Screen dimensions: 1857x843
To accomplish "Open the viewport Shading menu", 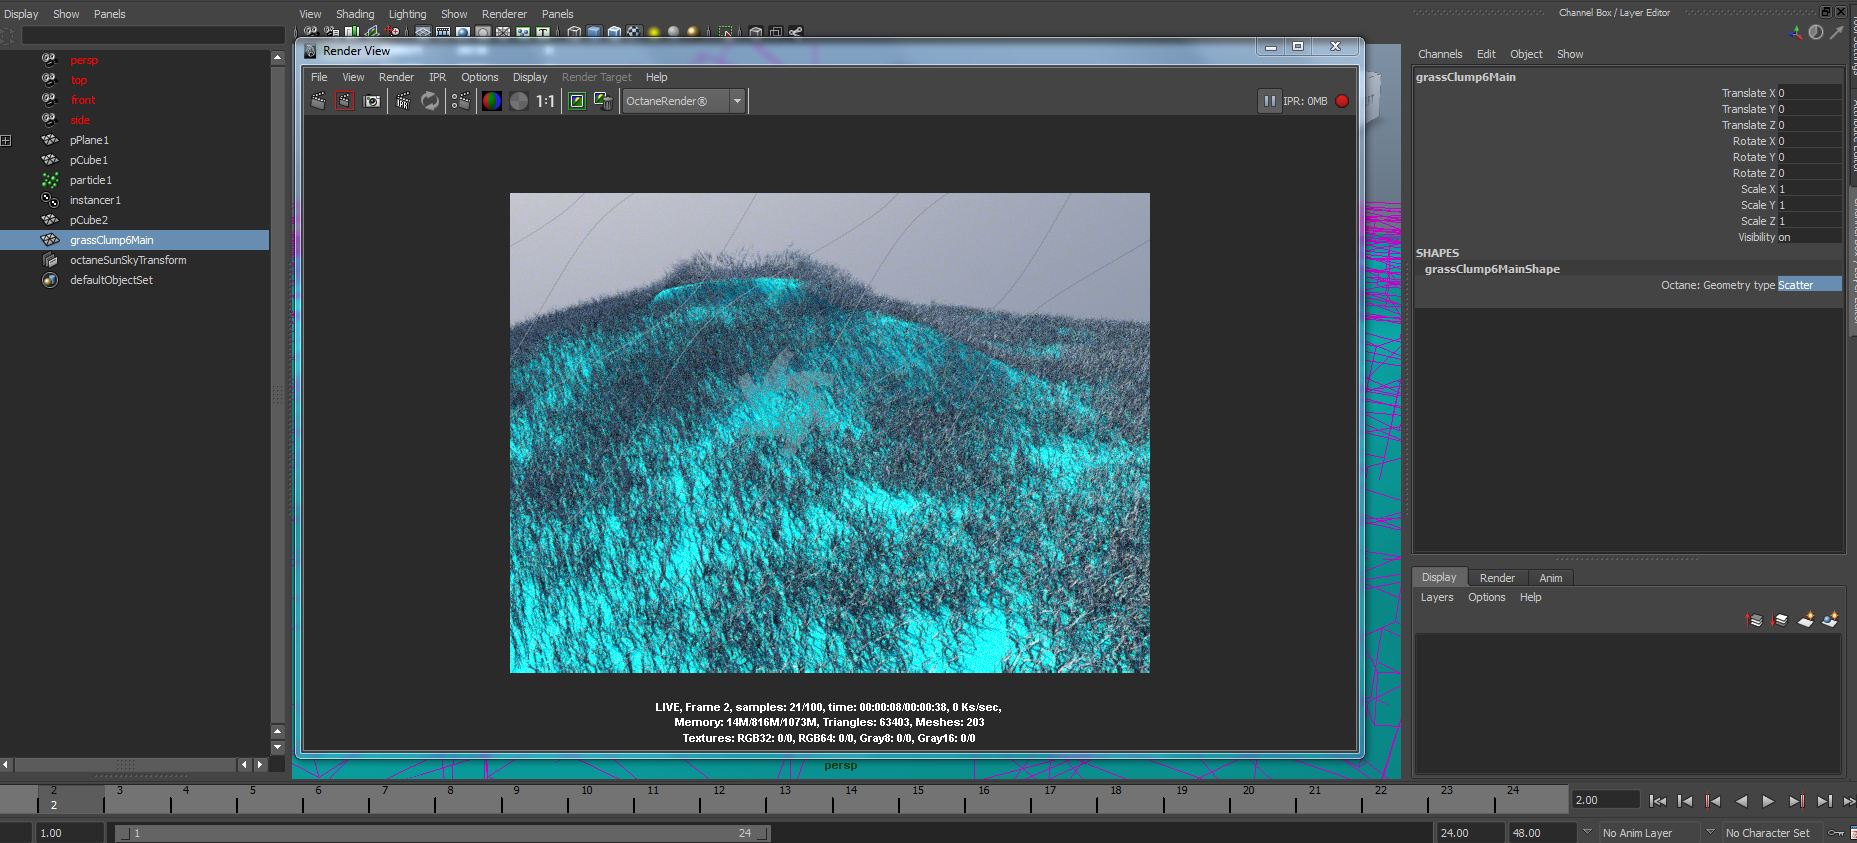I will tap(355, 14).
